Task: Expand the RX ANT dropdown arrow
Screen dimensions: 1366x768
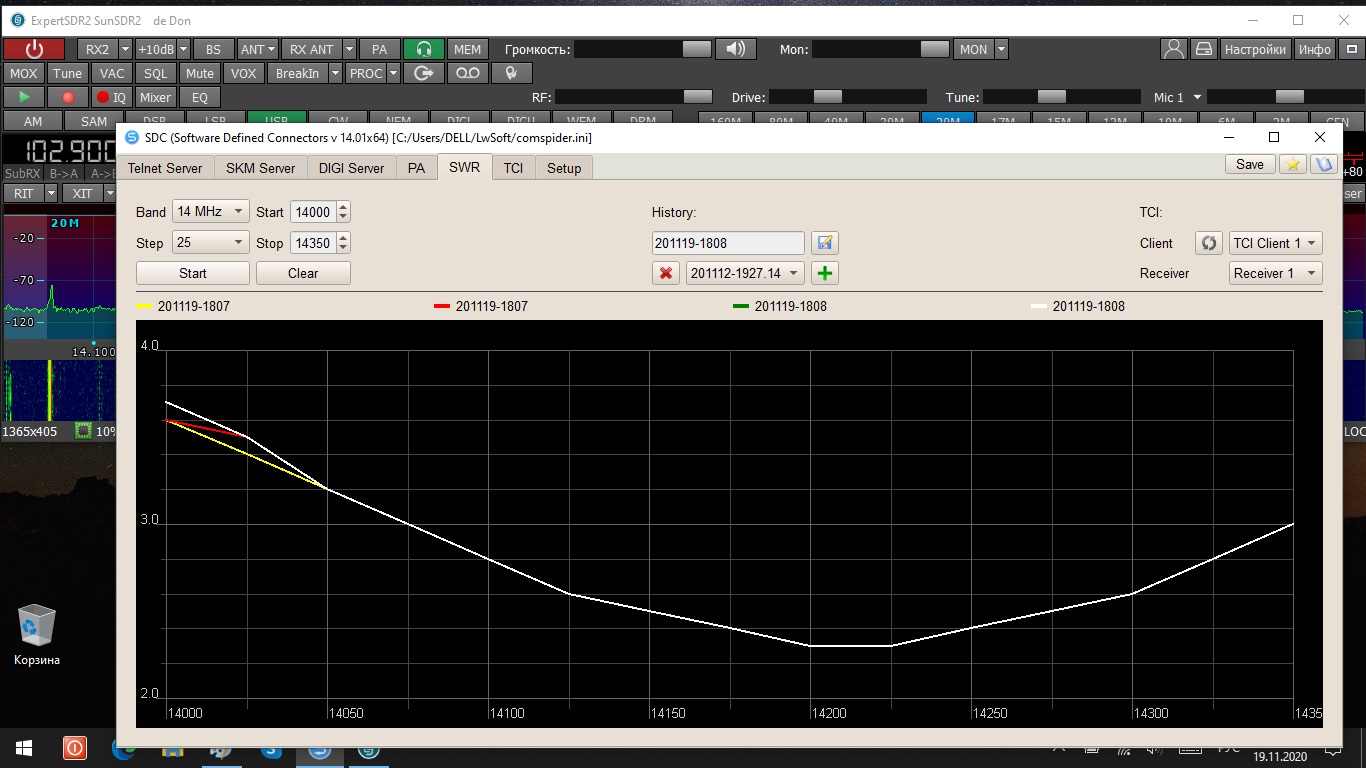Action: (x=349, y=49)
